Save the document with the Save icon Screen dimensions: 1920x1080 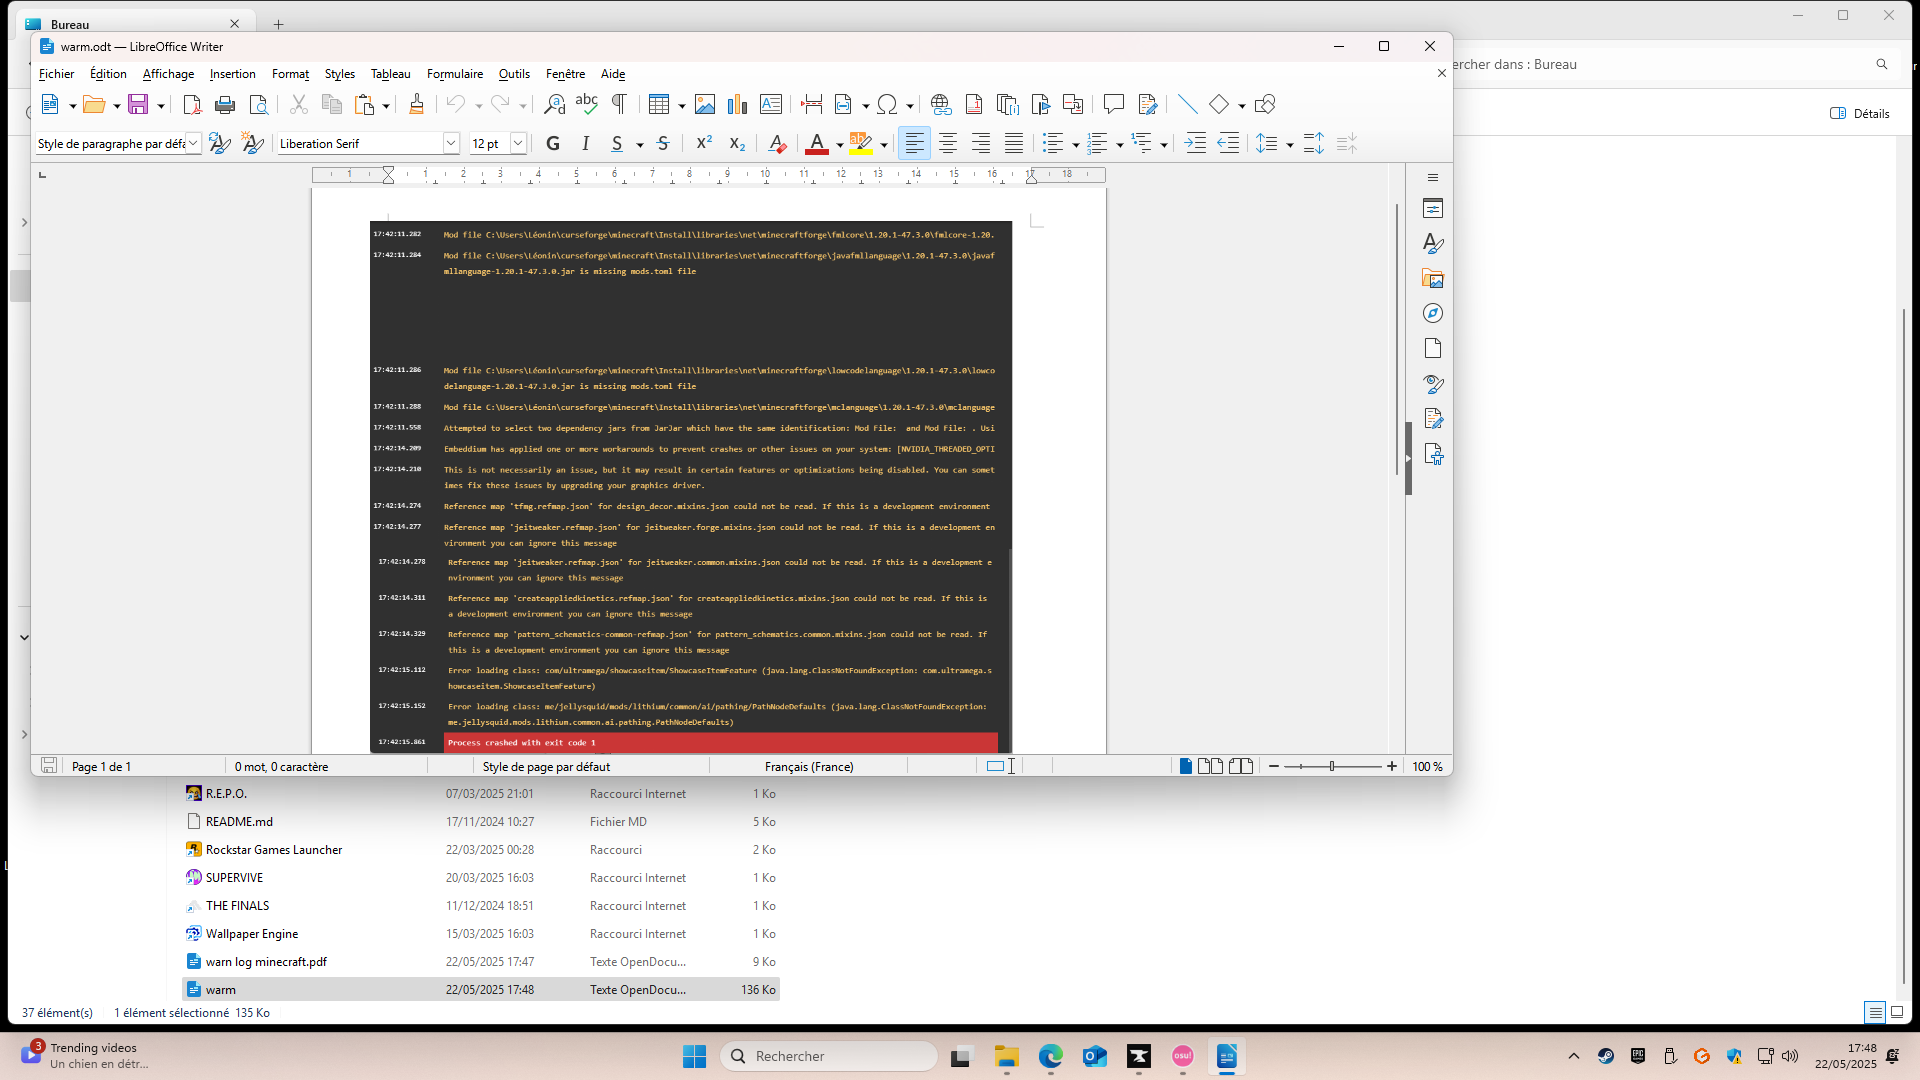point(138,104)
